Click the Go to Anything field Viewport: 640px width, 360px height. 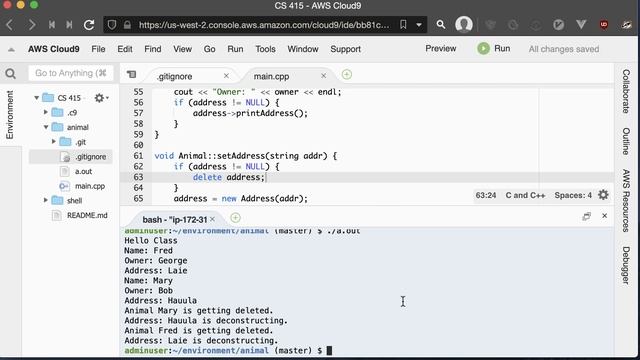(71, 73)
